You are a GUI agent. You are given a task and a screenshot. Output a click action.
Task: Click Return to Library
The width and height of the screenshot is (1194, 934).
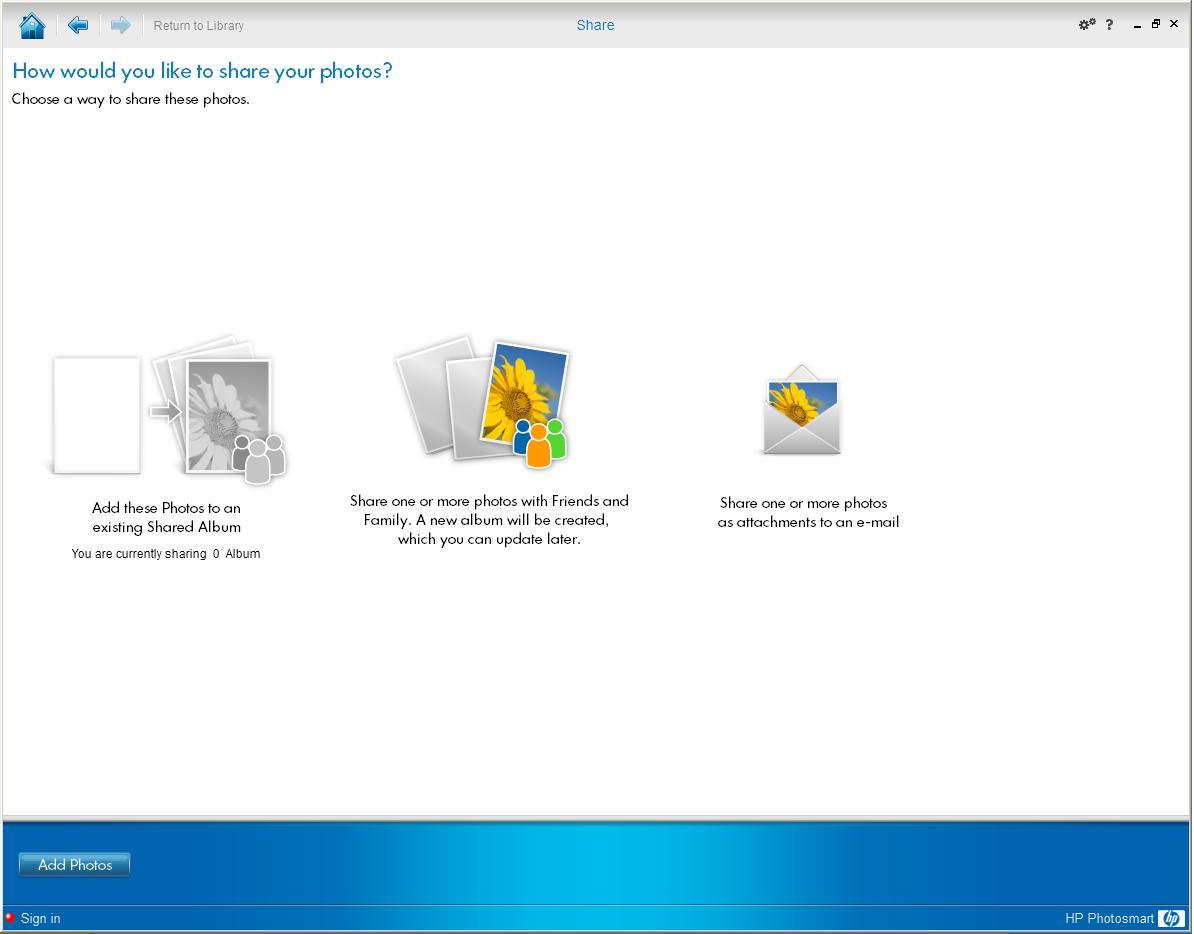coord(198,26)
